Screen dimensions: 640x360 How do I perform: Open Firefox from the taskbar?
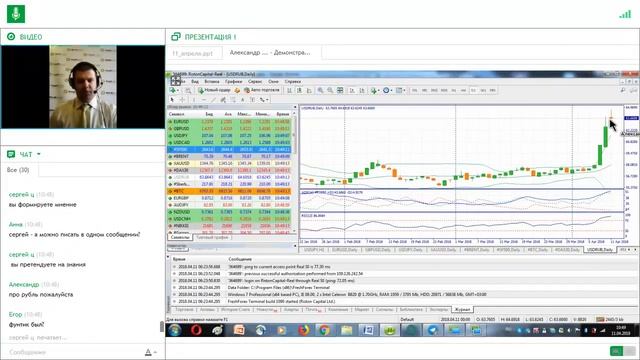pyautogui.click(x=303, y=330)
